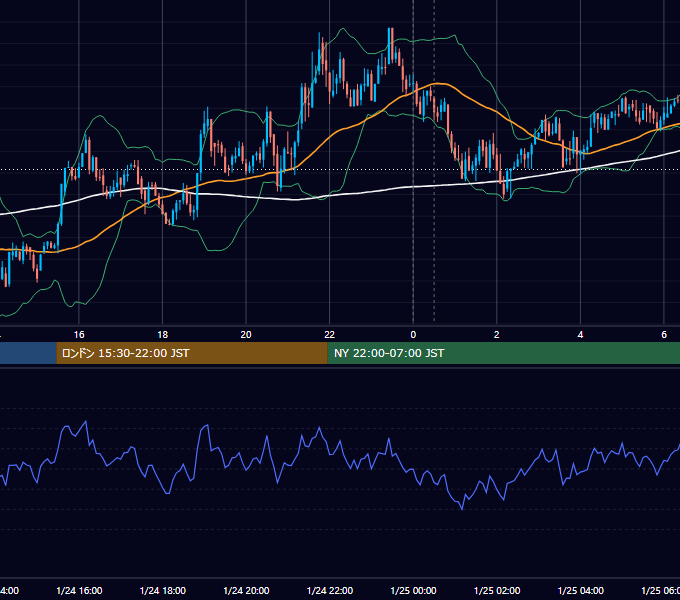
Task: Click the hour 6 axis label
Action: tap(664, 335)
